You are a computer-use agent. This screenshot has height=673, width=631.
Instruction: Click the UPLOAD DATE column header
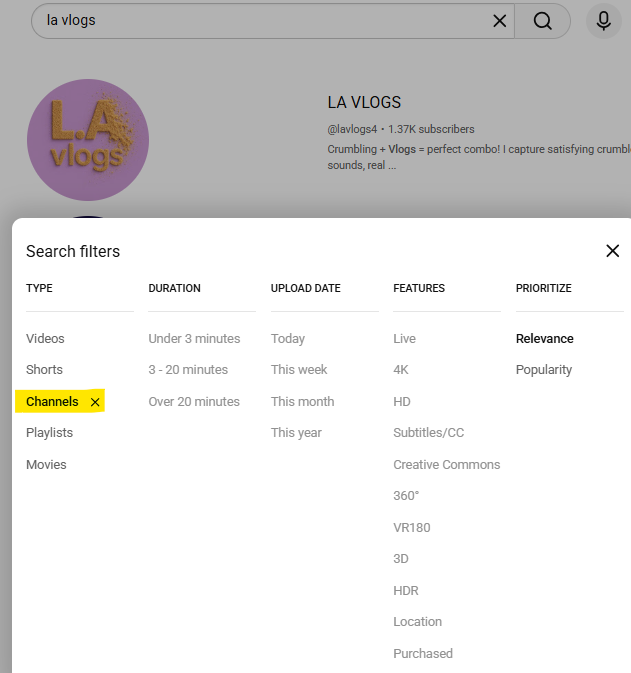point(305,288)
